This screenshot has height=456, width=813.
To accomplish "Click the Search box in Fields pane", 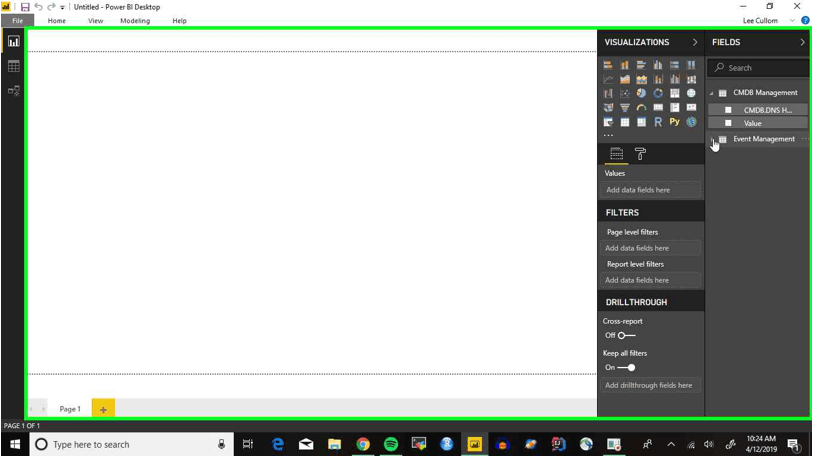I will [x=758, y=67].
